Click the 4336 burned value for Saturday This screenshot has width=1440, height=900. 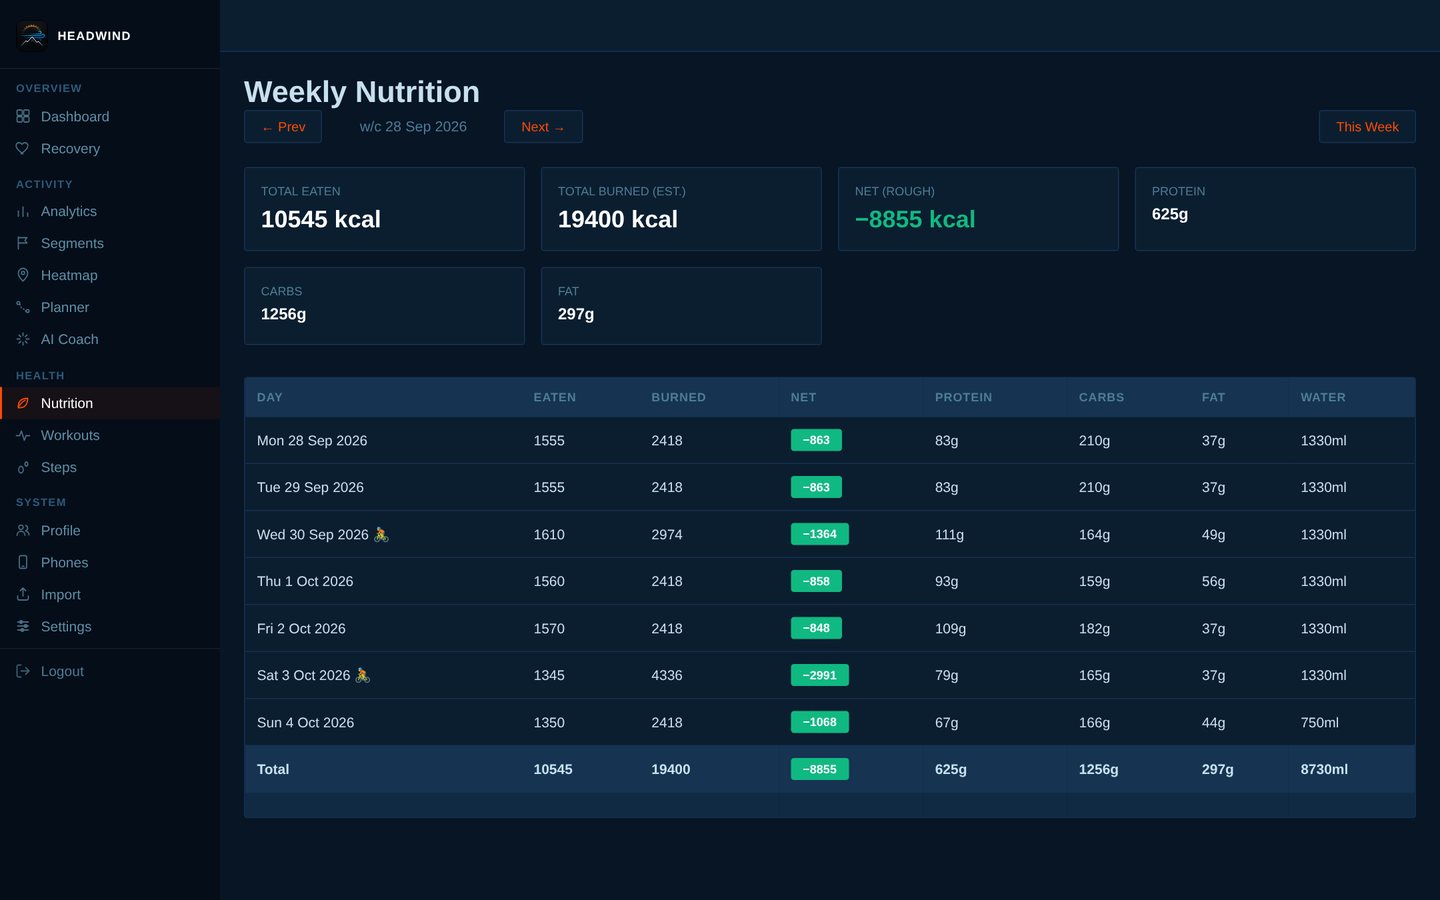click(x=667, y=676)
